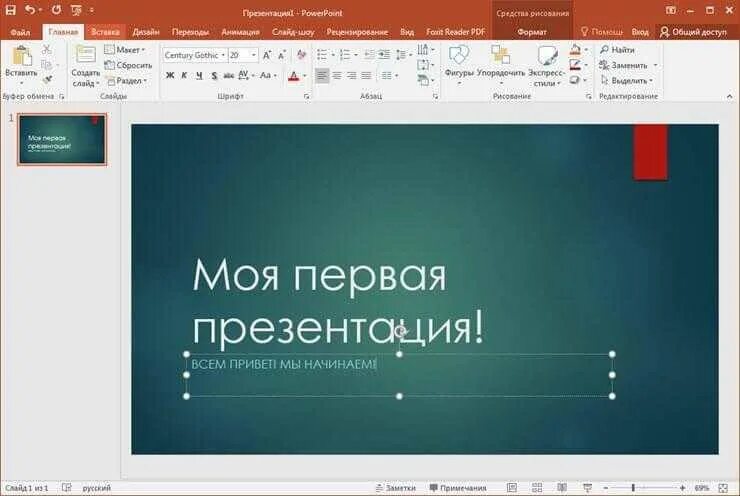Toggle center text alignment
Screen dimensions: 740x496
click(337, 76)
